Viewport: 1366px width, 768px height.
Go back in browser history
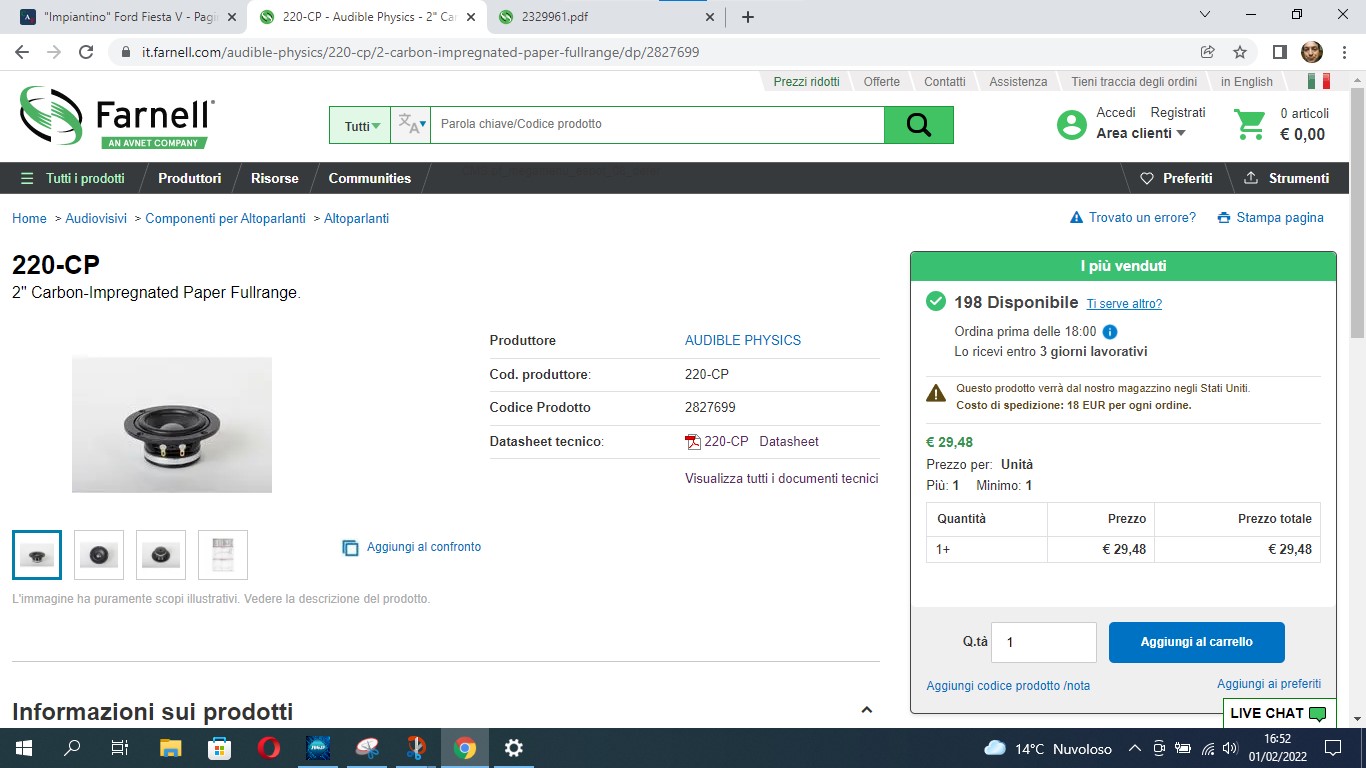tap(22, 52)
